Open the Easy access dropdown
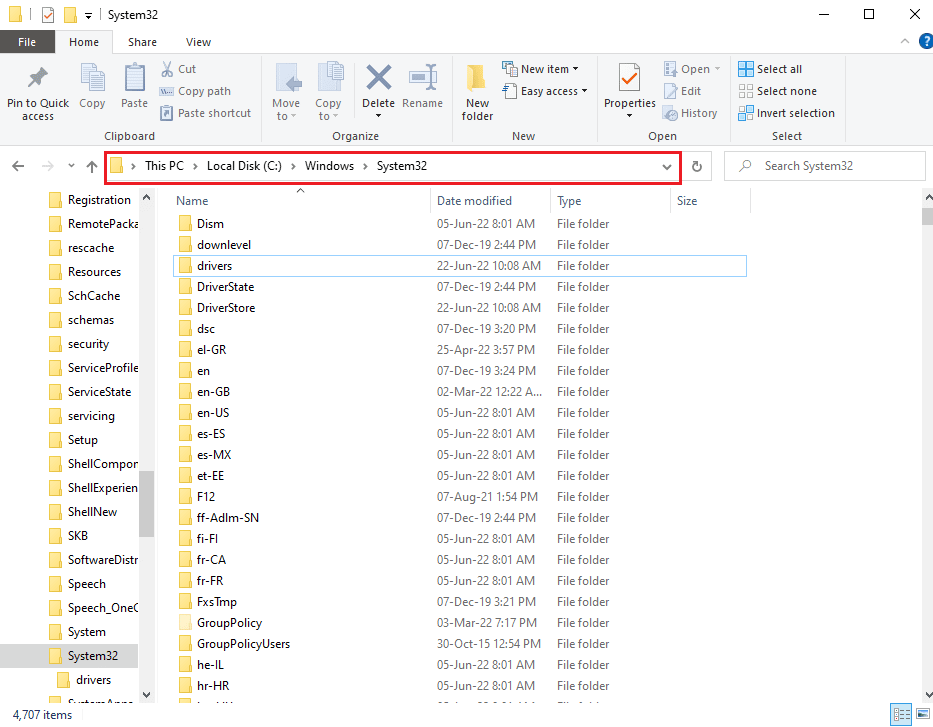 tap(584, 91)
